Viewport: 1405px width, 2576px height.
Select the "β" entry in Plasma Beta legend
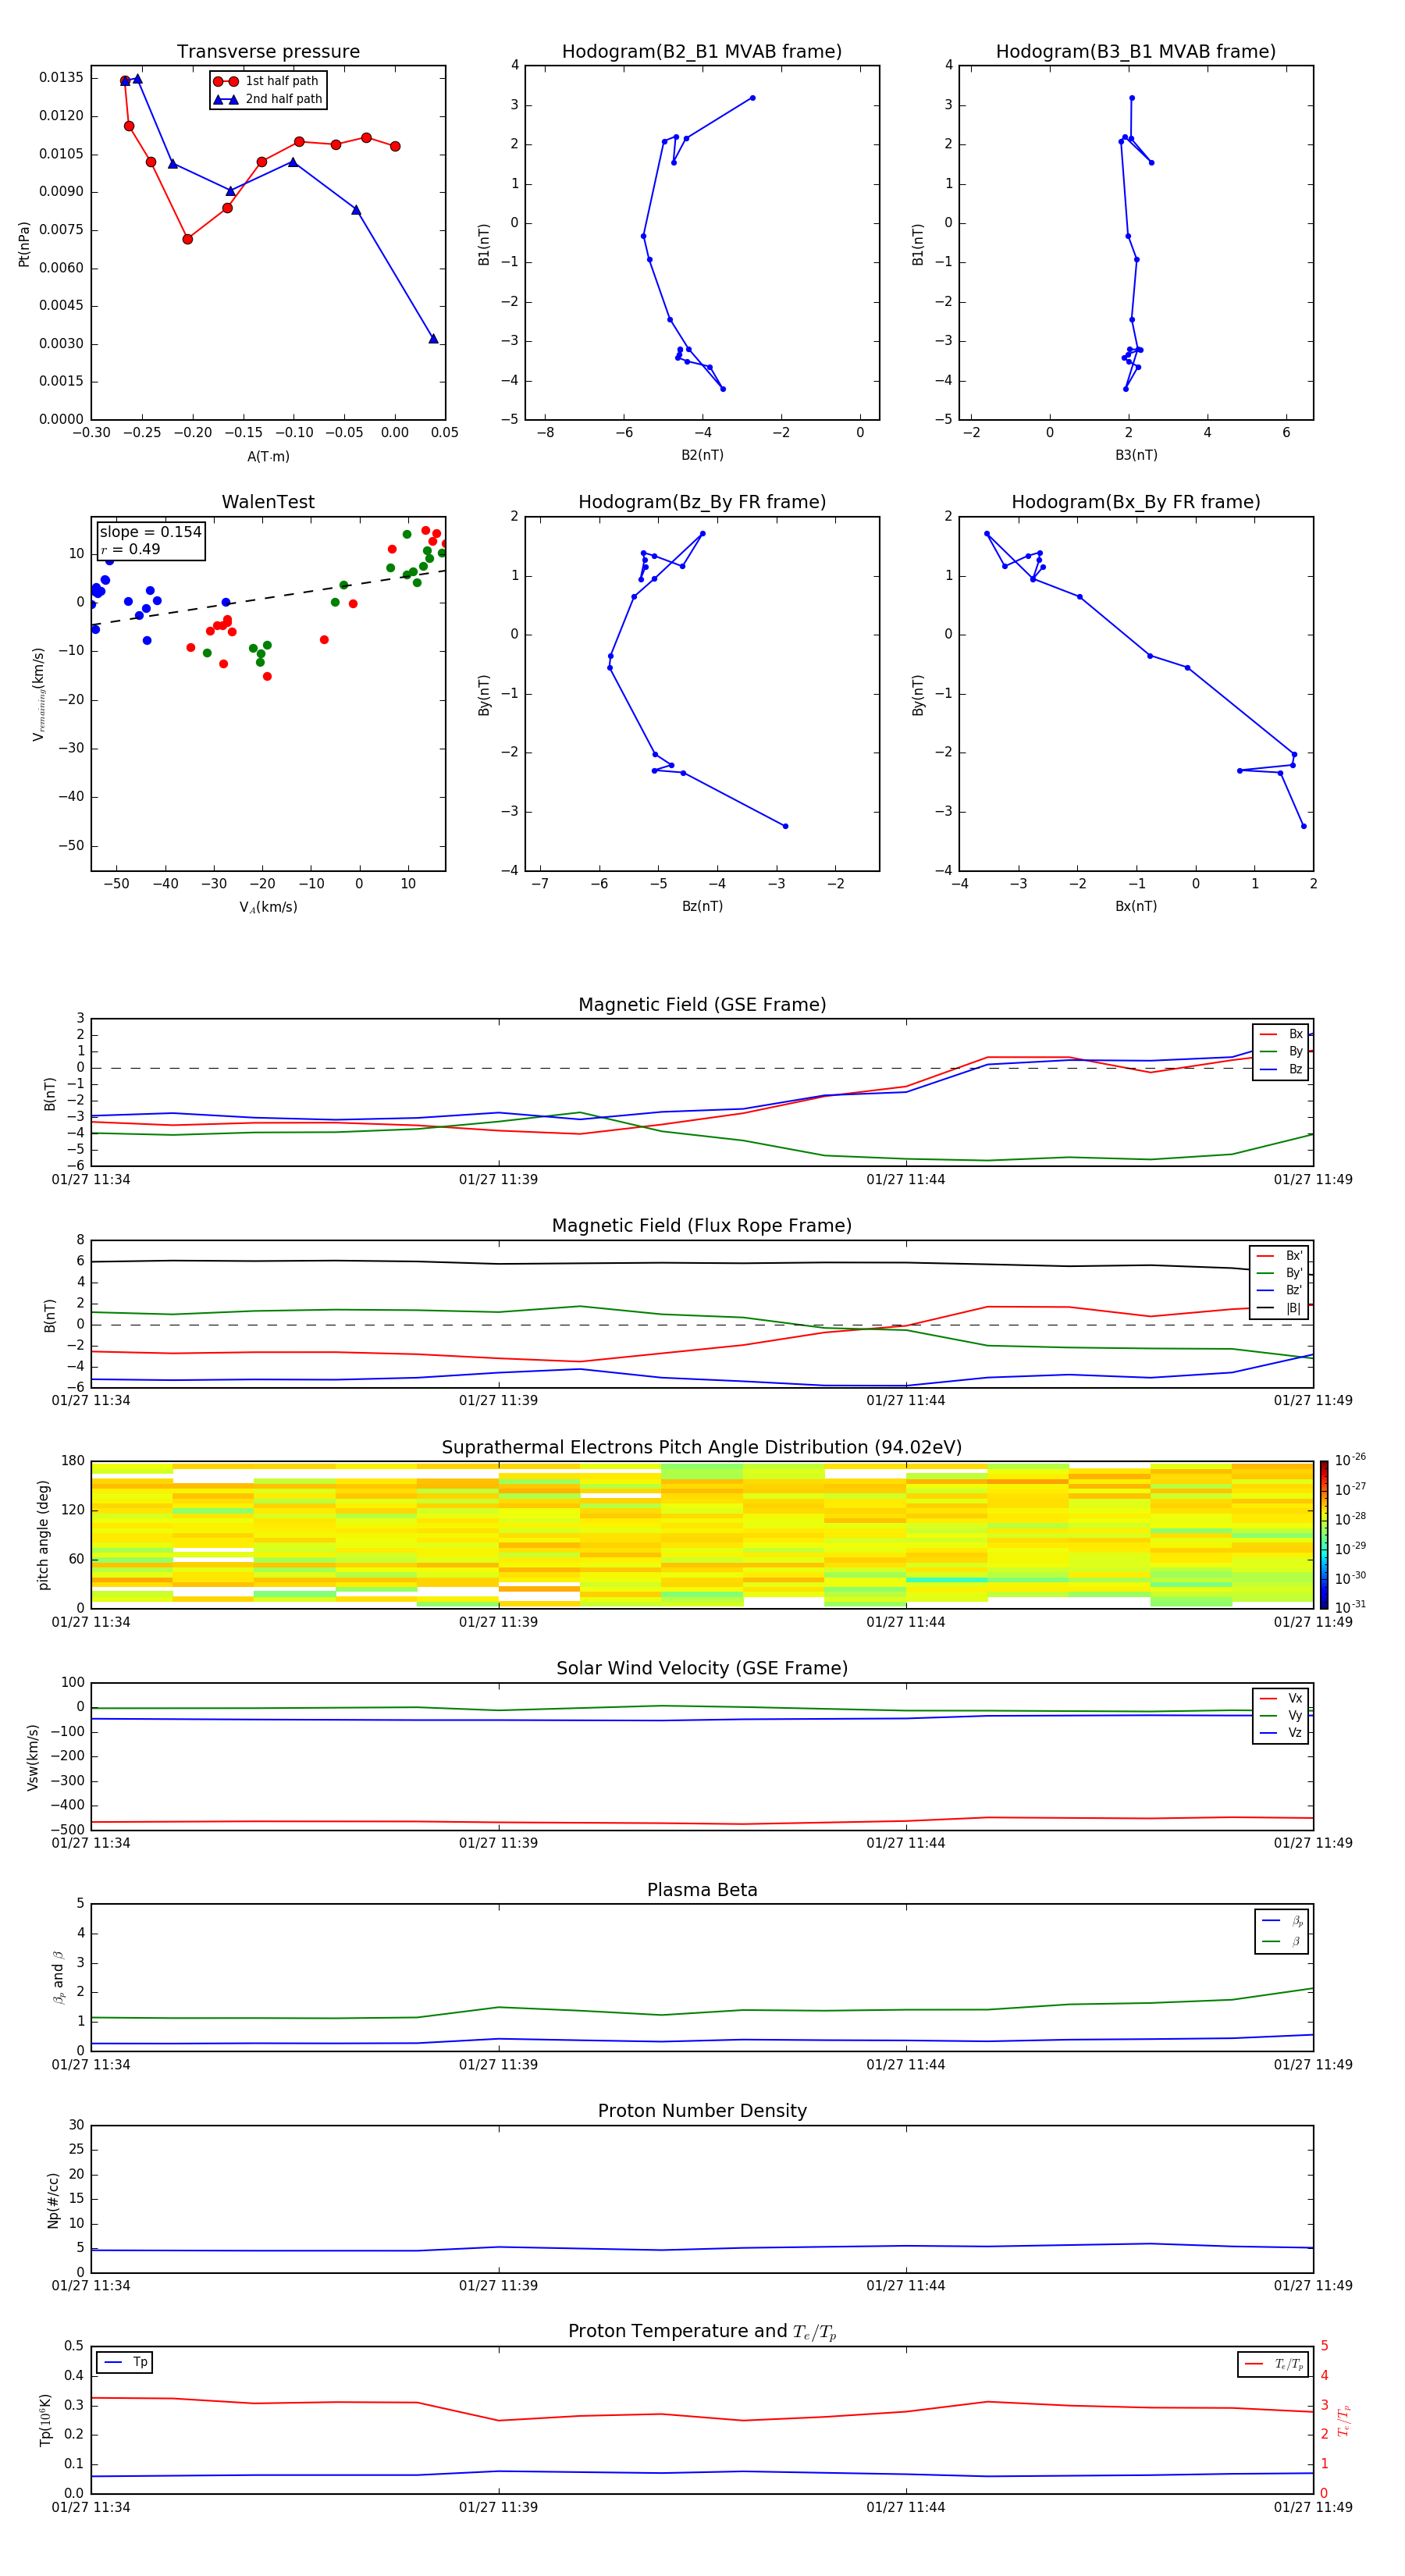click(1282, 1941)
